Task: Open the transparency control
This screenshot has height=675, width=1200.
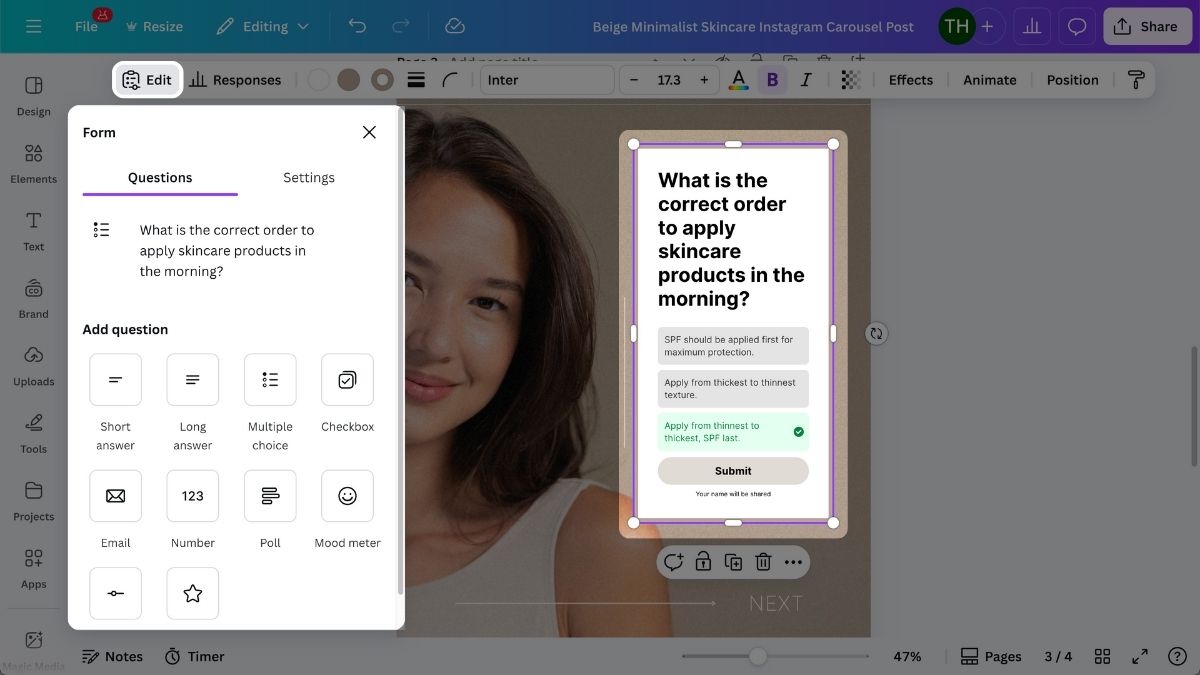Action: pyautogui.click(x=851, y=80)
